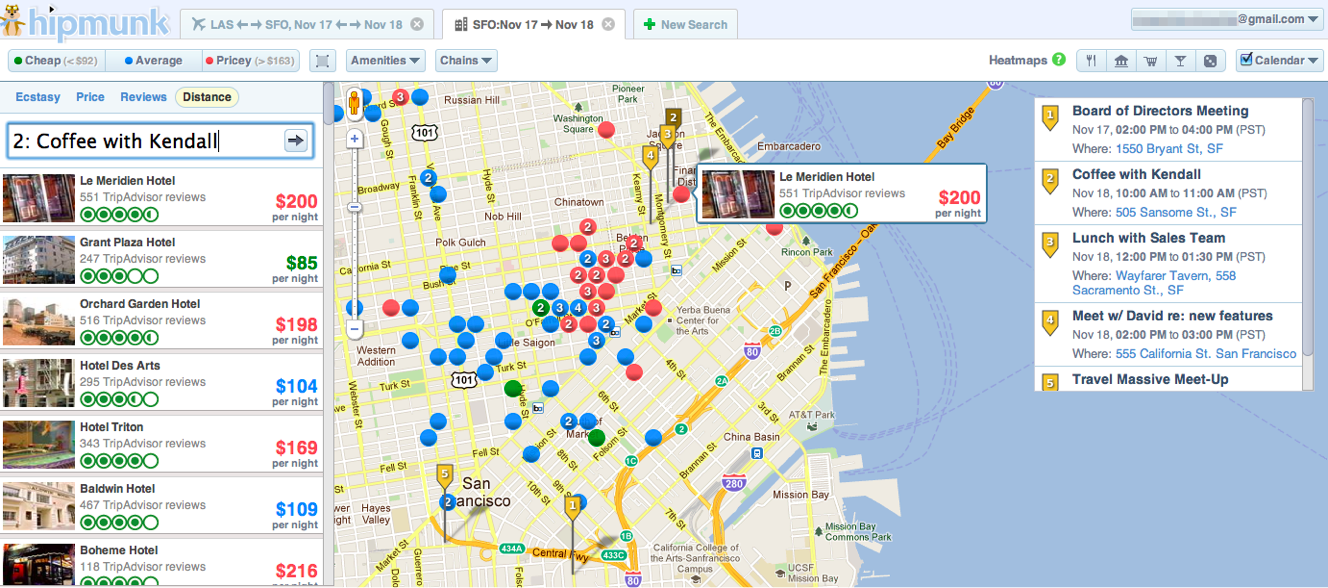The width and height of the screenshot is (1328, 588).
Task: Select the Baldwin Hotel listing
Action: coord(161,506)
